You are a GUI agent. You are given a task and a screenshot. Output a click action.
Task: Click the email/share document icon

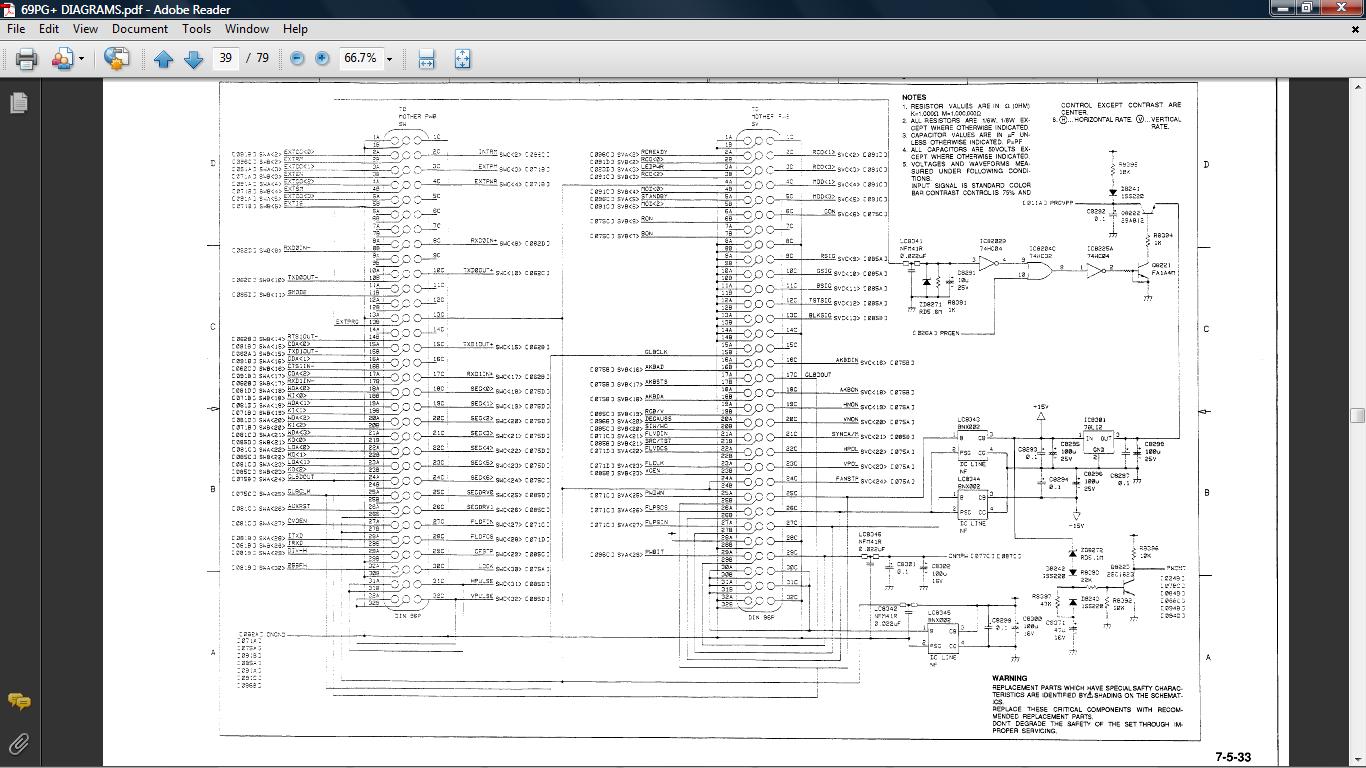[x=63, y=58]
